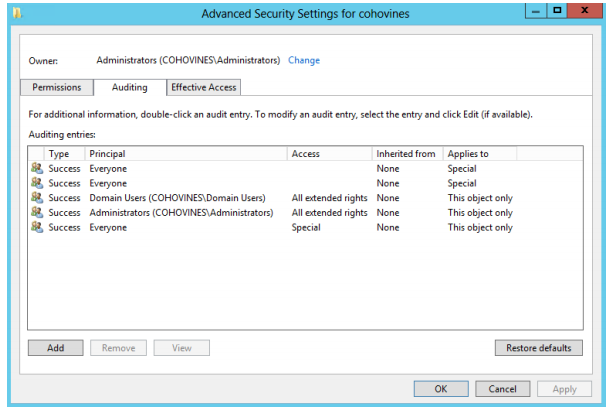Screen dimensions: 611x409
Task: Click the Change owner link
Action: 304,60
